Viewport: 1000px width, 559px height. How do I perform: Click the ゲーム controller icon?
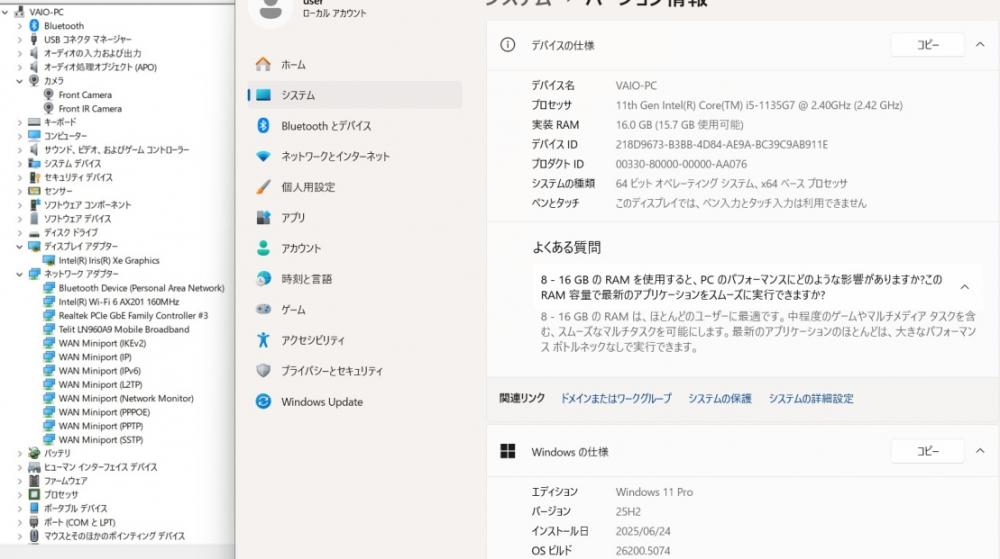pos(263,309)
